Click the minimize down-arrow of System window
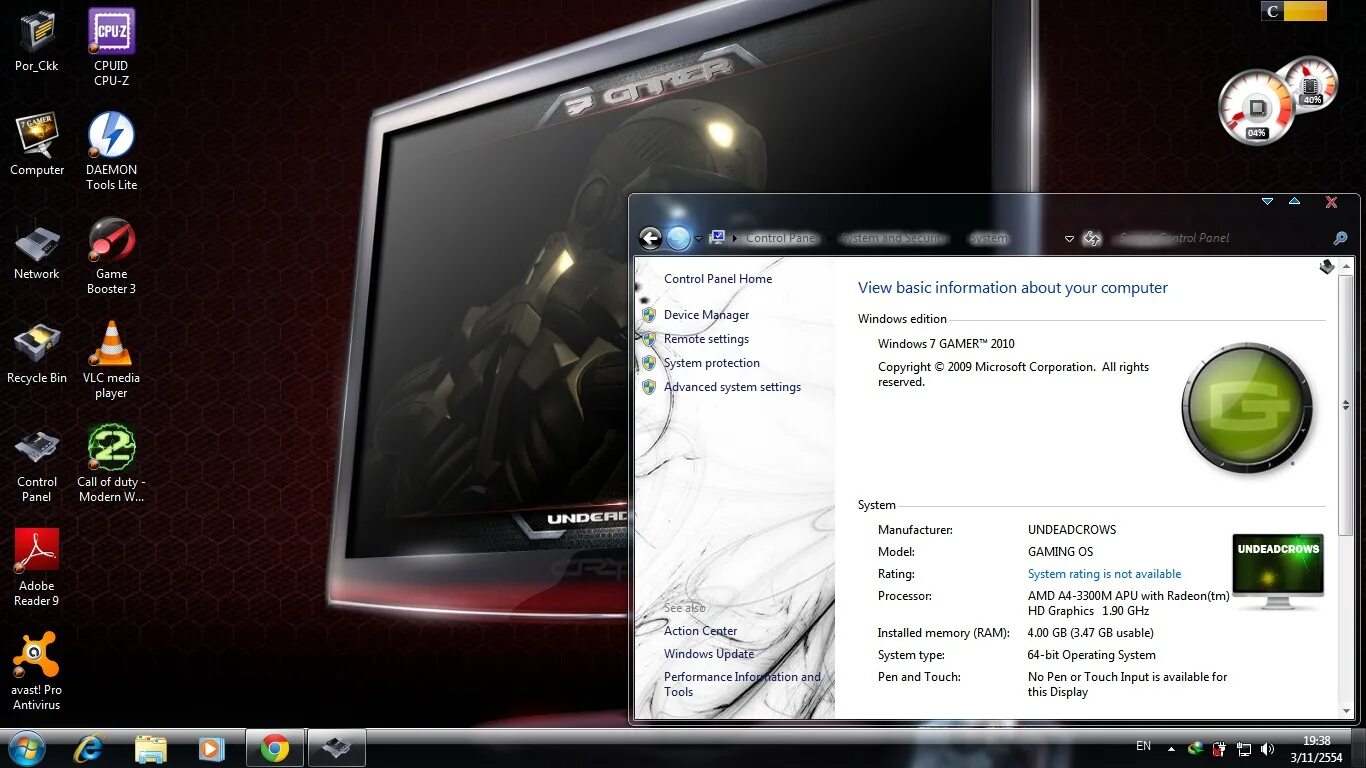 [1267, 201]
